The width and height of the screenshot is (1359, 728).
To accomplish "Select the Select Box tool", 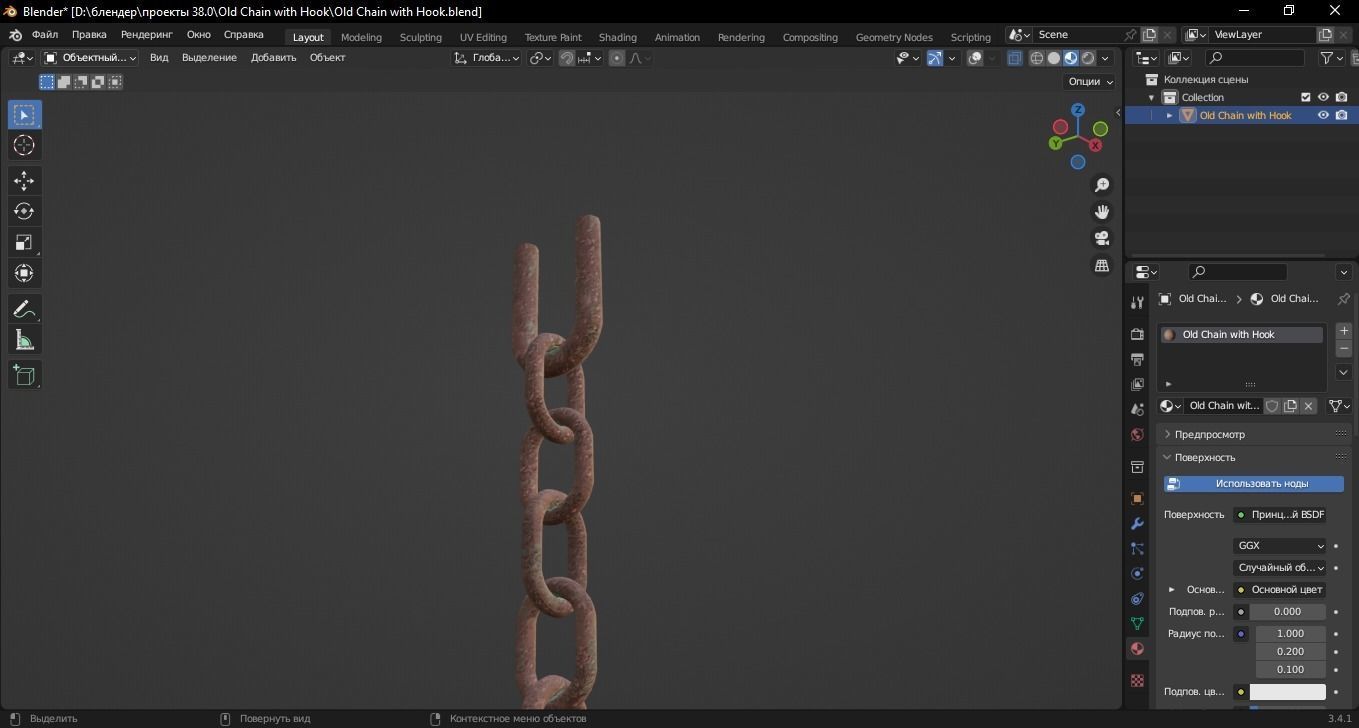I will tap(24, 114).
